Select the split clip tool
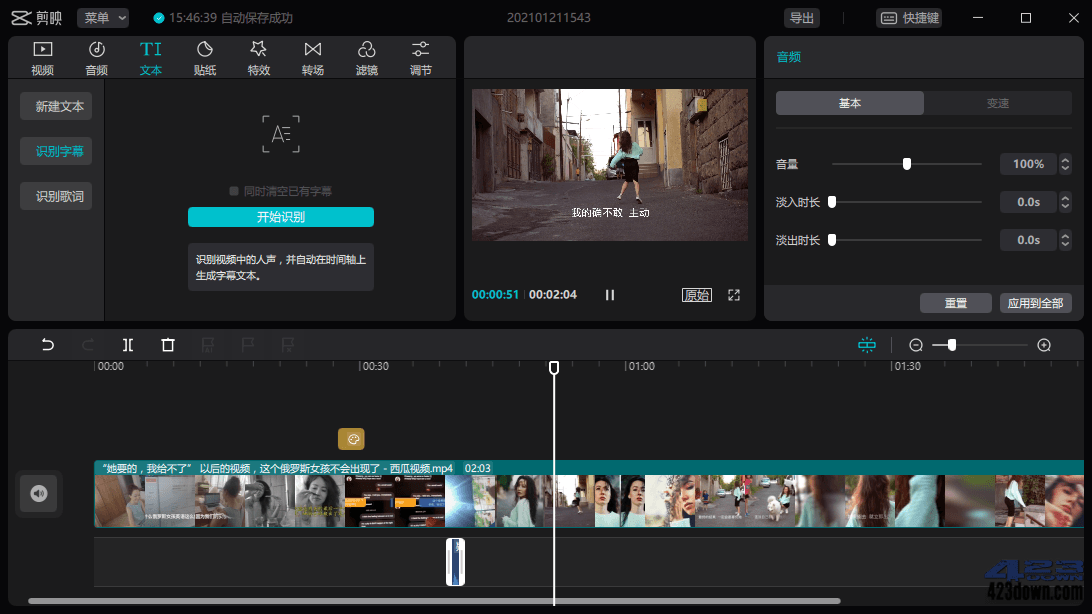Viewport: 1092px width, 614px height. [x=127, y=344]
